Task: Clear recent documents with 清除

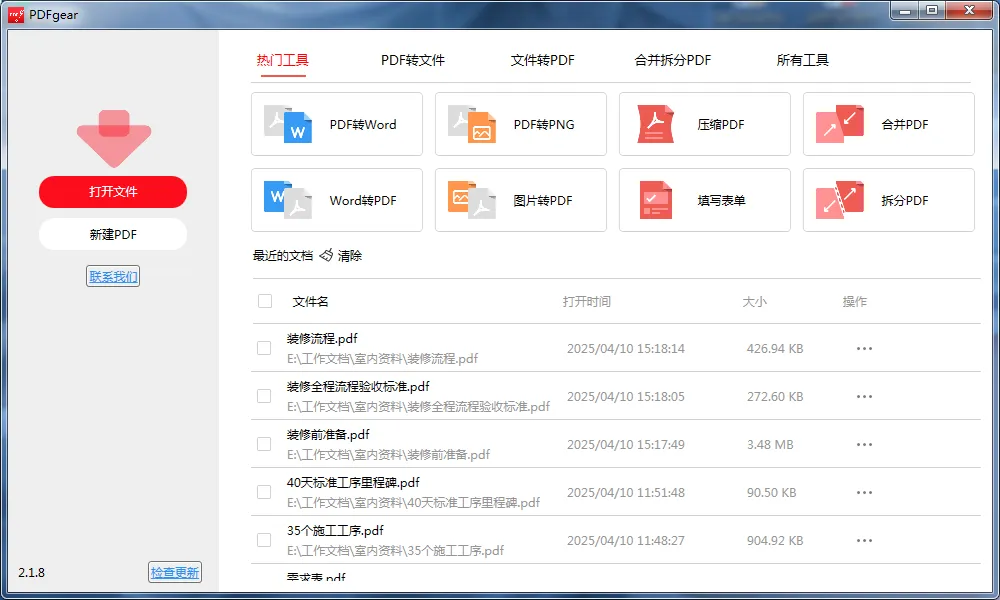Action: 349,256
